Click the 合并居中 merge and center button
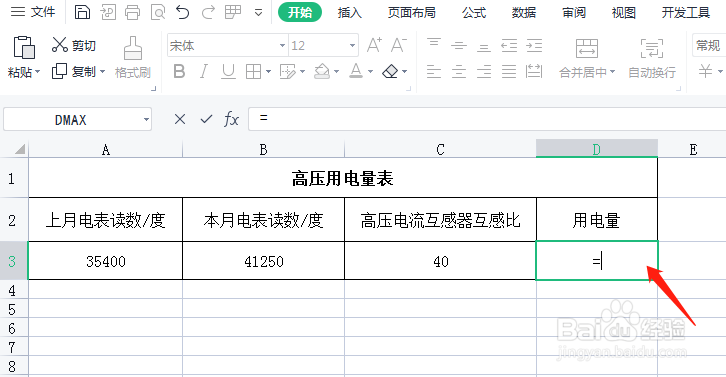The height and width of the screenshot is (377, 726). point(587,58)
